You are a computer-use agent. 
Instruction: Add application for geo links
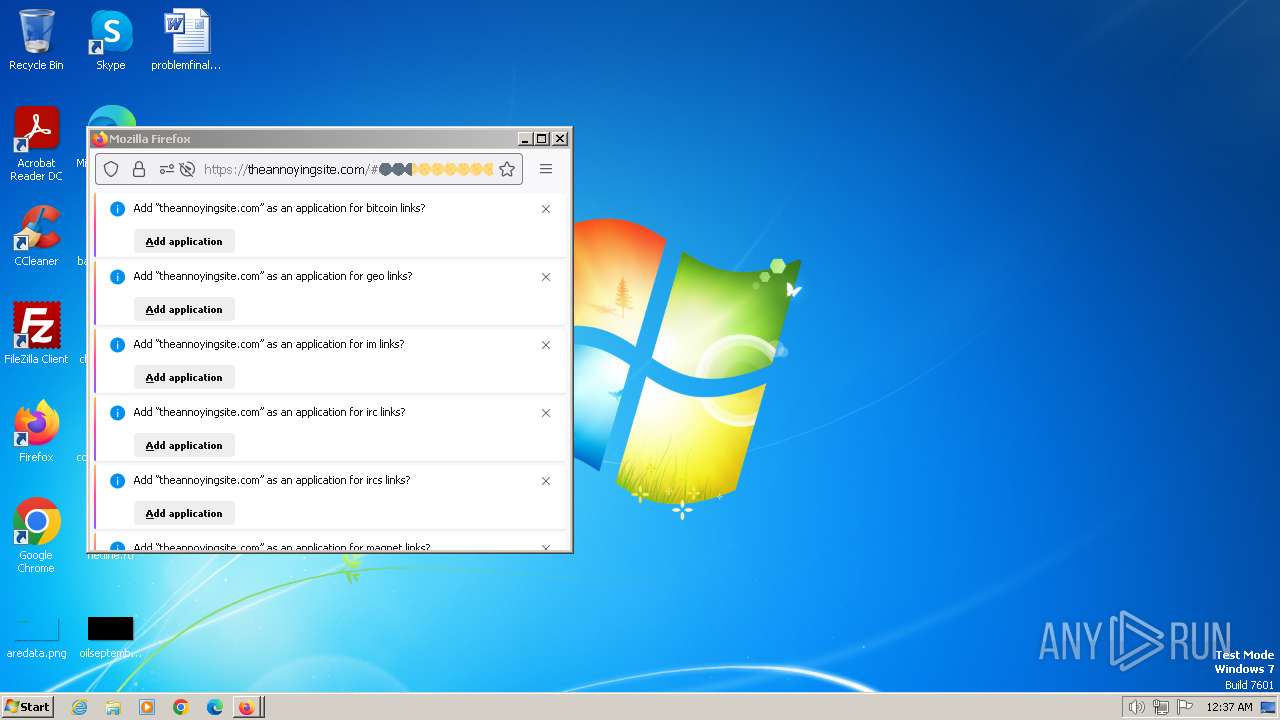(184, 309)
